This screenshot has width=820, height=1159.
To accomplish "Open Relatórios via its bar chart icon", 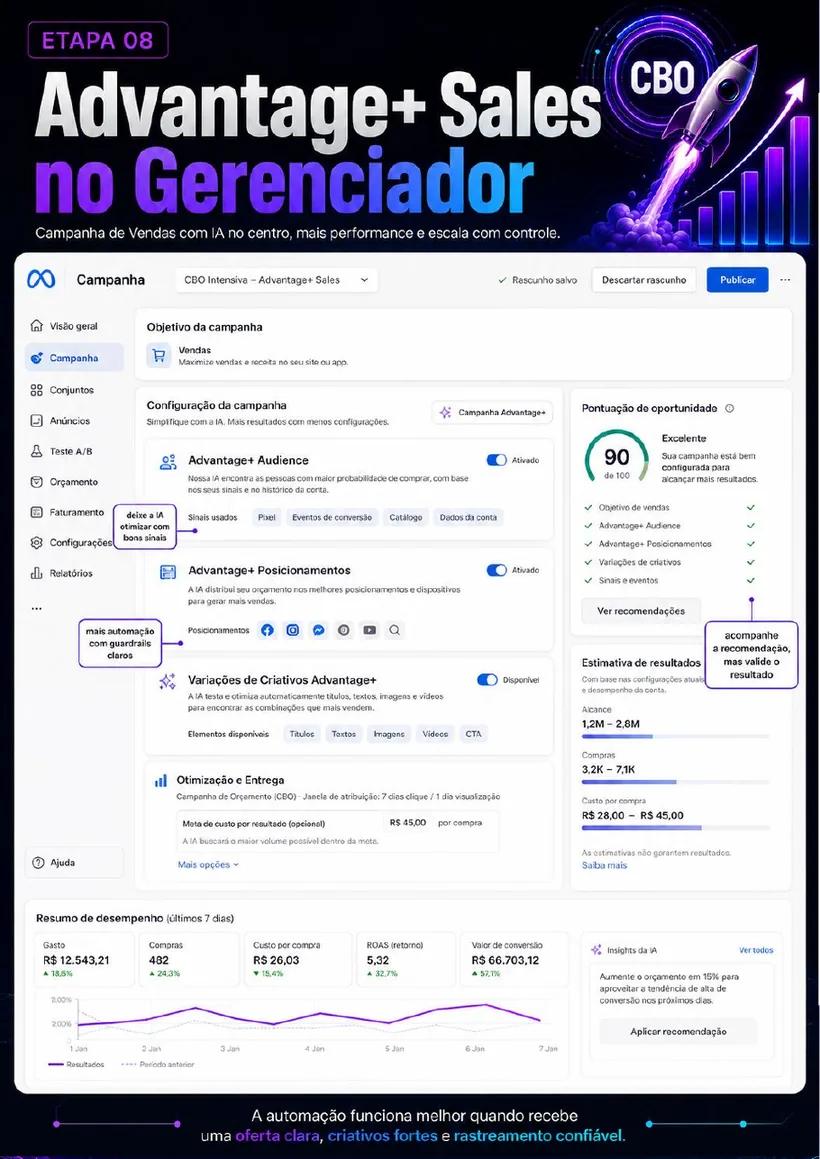I will point(36,573).
